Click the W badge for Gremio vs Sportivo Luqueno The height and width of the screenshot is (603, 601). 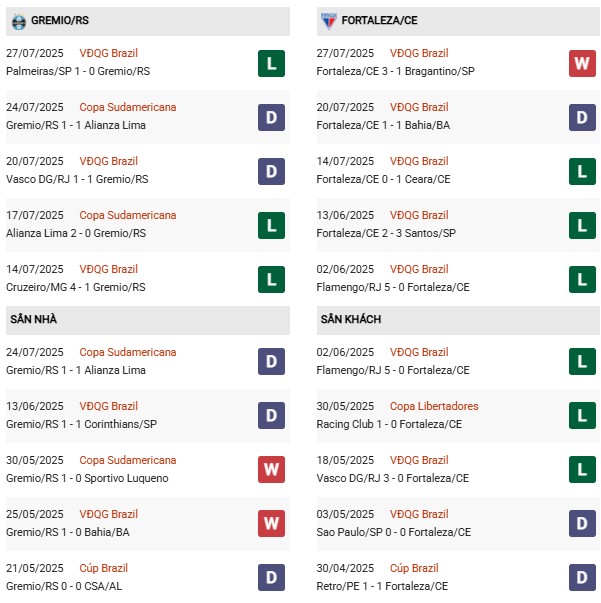[271, 470]
